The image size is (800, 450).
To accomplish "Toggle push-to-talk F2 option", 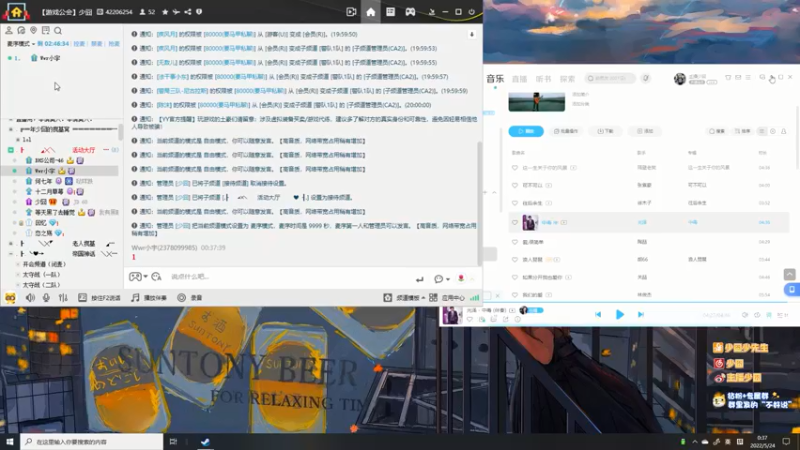I will tap(99, 297).
